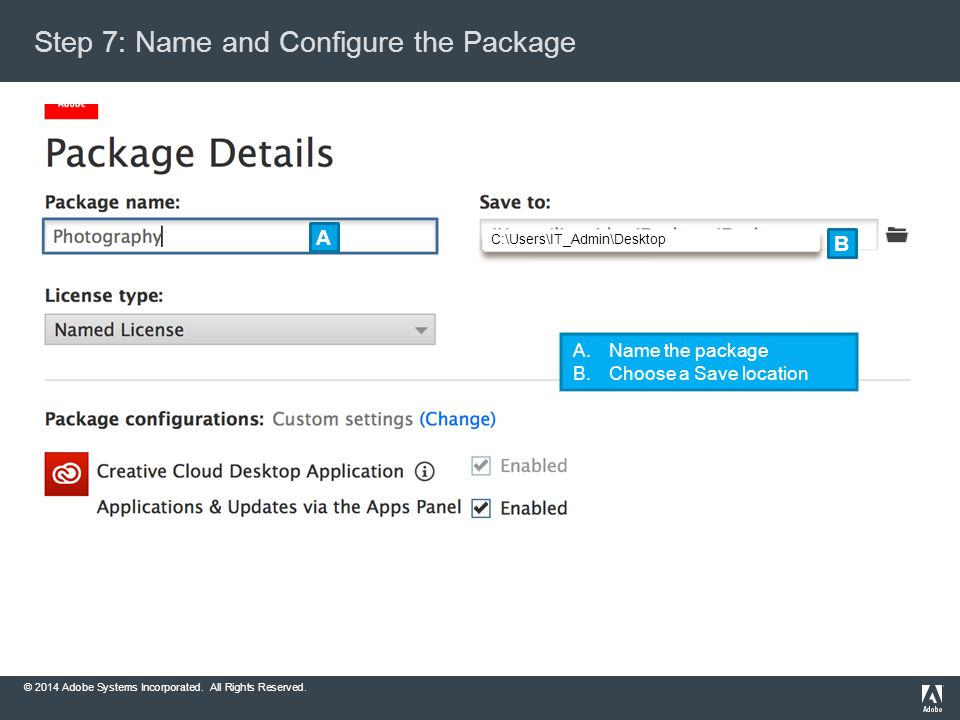Click the "Package name:" label
Screen dimensions: 960x720
point(113,202)
